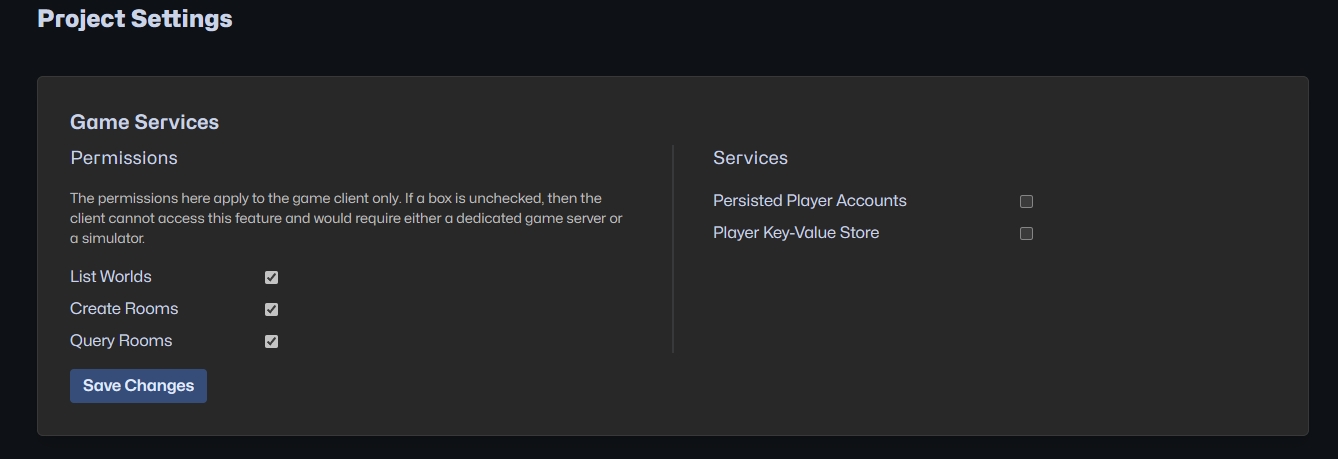Click the Create Rooms label text
This screenshot has height=459, width=1338.
point(124,309)
